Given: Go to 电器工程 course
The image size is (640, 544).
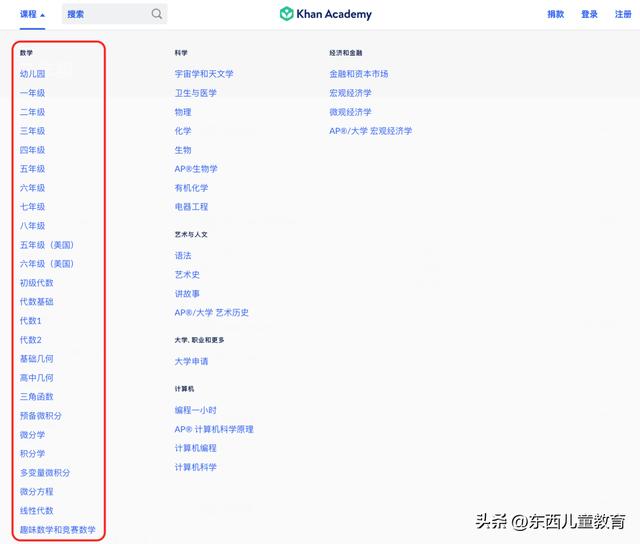Looking at the screenshot, I should (191, 207).
